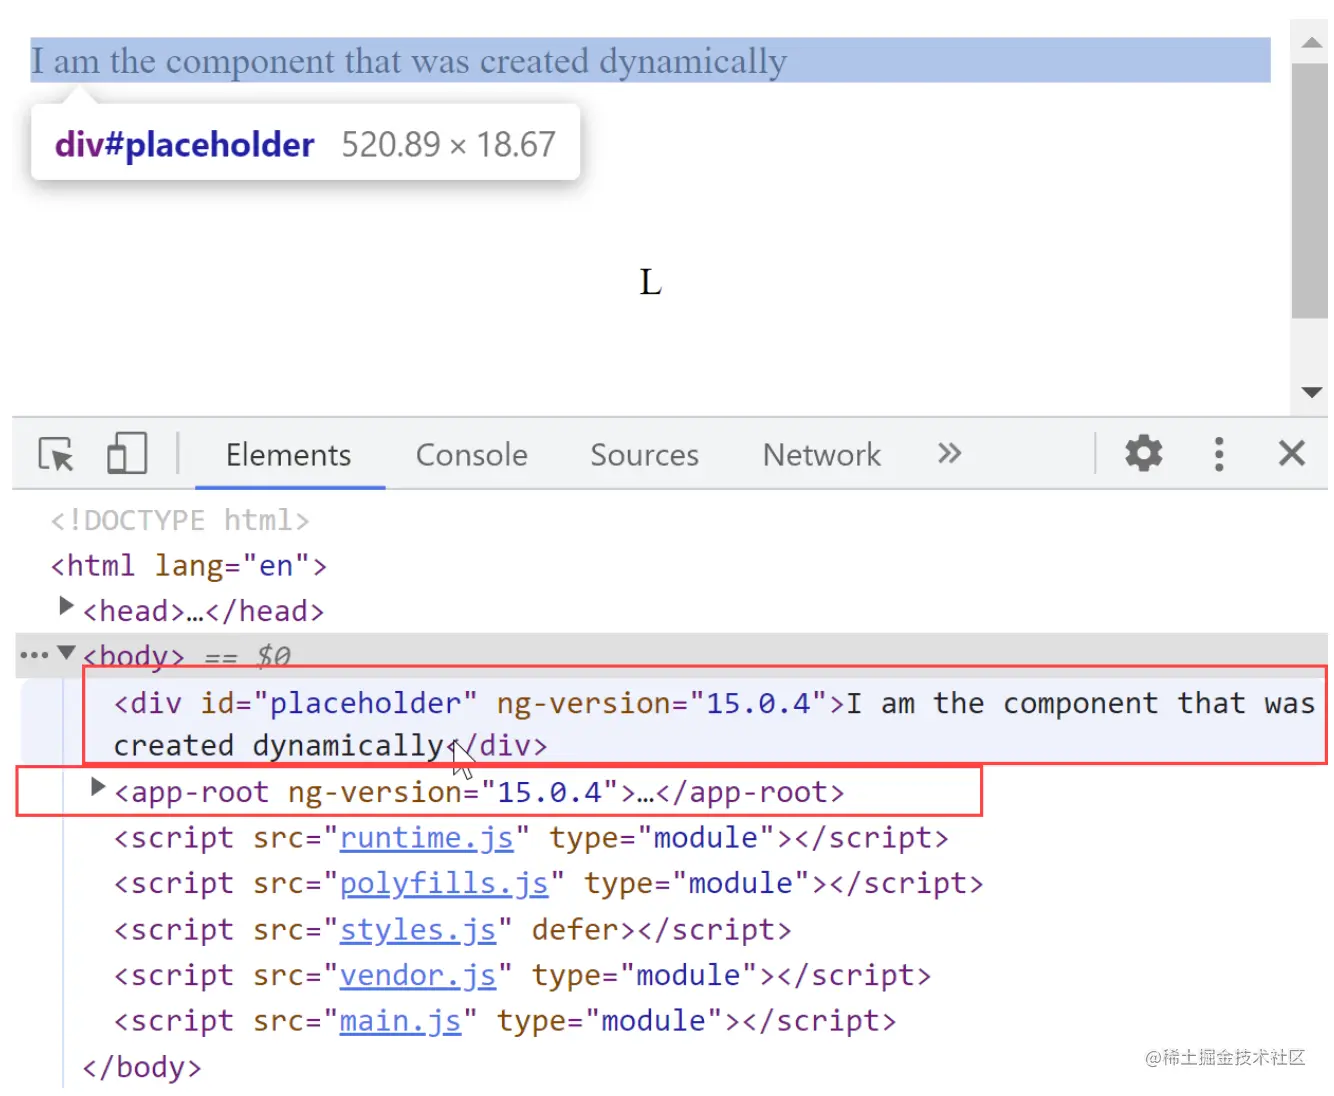Open the polyfills.js script link
The width and height of the screenshot is (1334, 1096).
coord(444,884)
